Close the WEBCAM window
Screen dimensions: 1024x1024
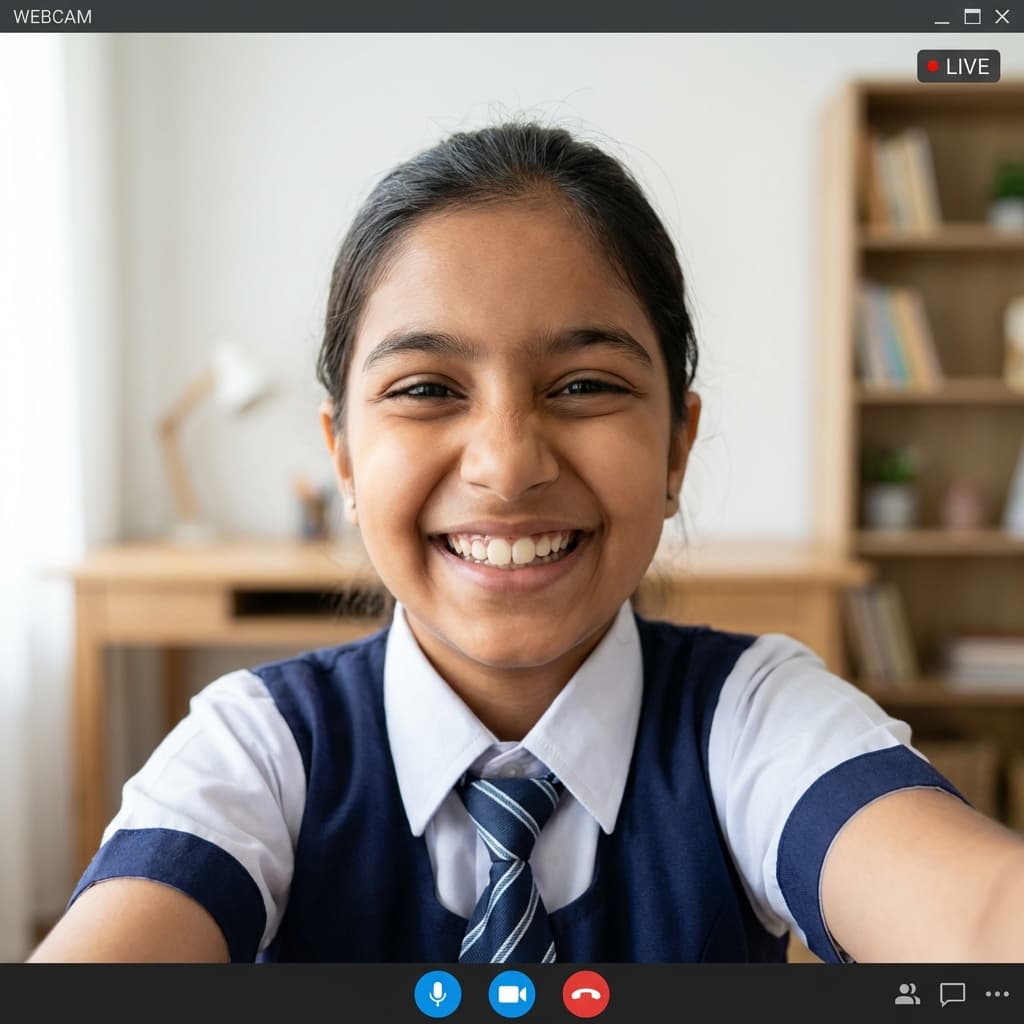[1002, 16]
